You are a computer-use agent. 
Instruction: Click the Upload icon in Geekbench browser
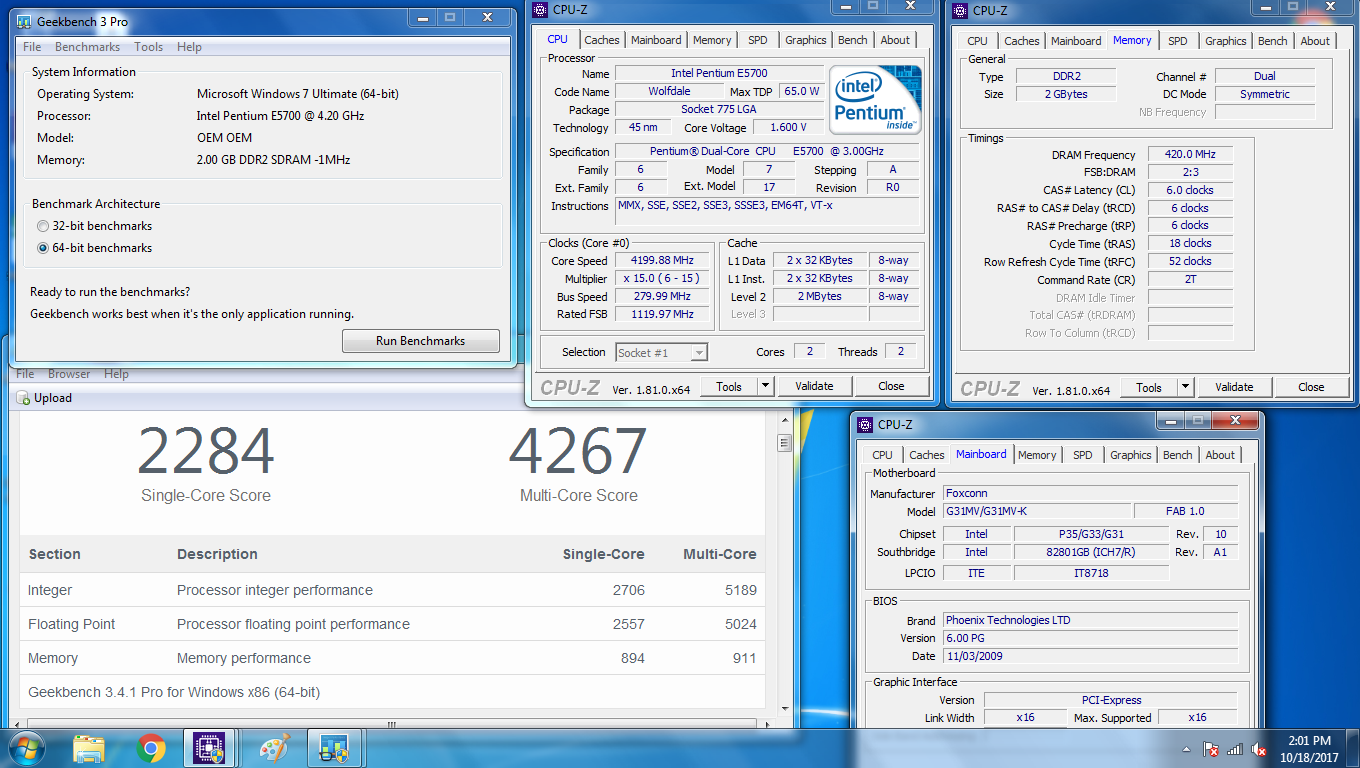[24, 398]
